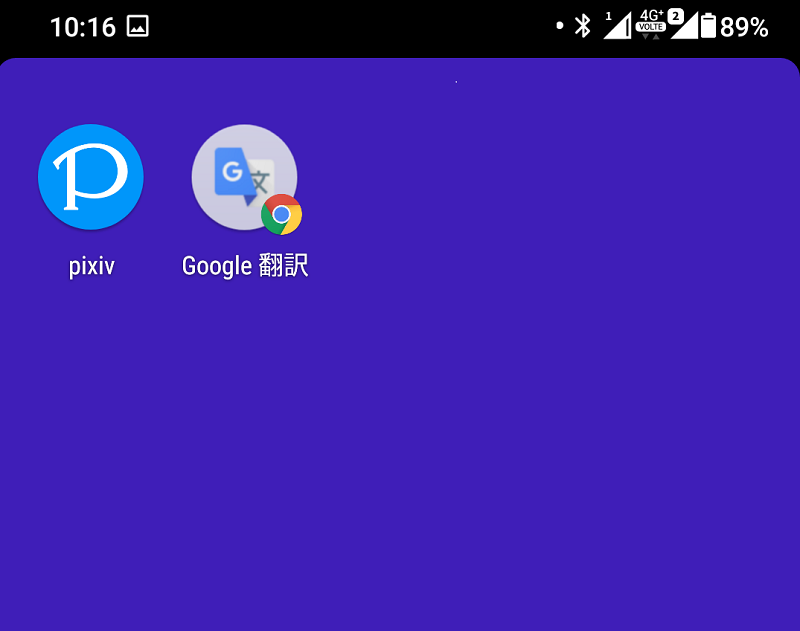Tap the Chrome badge on Google 翻訳
Screen dimensions: 800x631
tap(281, 214)
